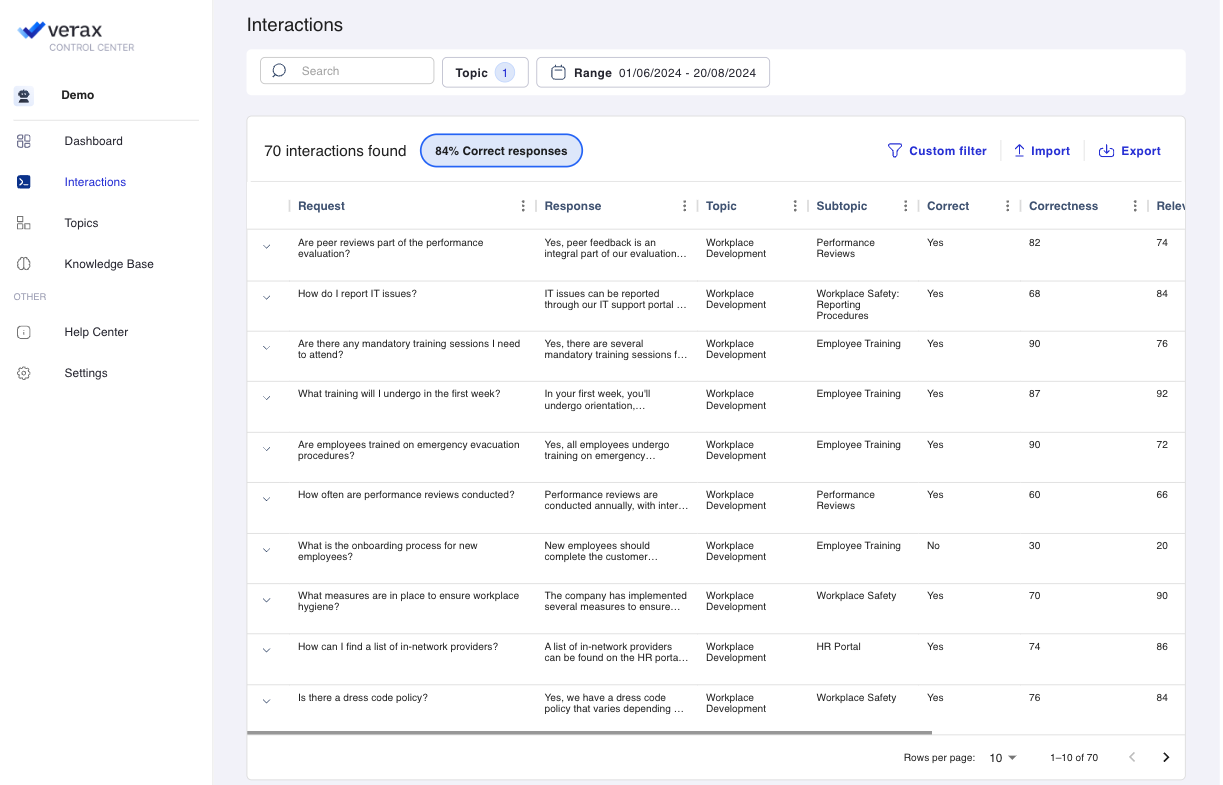Image resolution: width=1223 pixels, height=785 pixels.
Task: Click the Demo bot avatar icon
Action: [24, 96]
